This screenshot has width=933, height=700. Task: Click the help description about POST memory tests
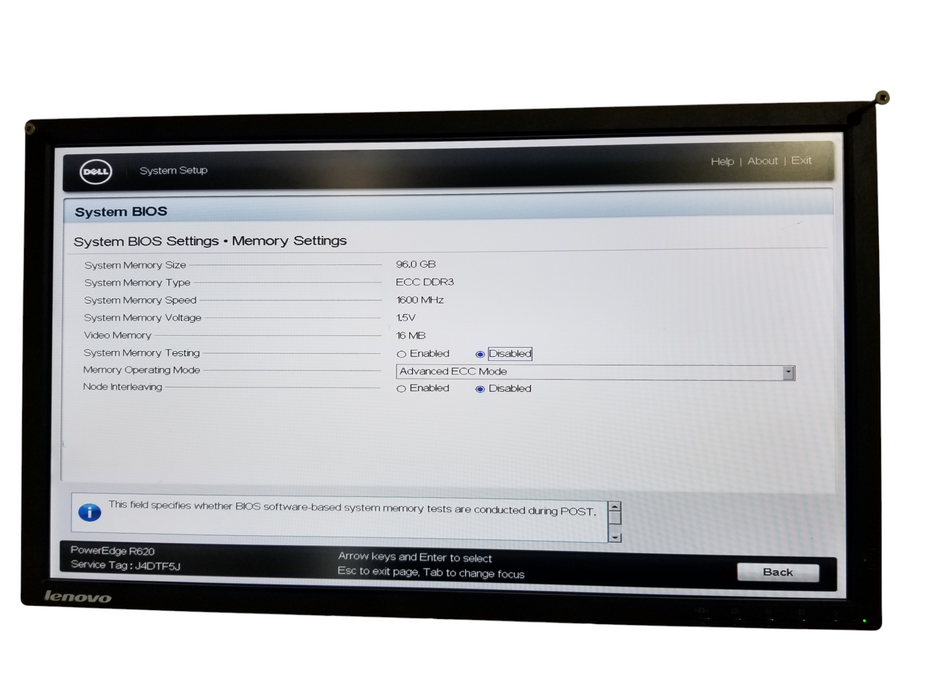click(352, 508)
